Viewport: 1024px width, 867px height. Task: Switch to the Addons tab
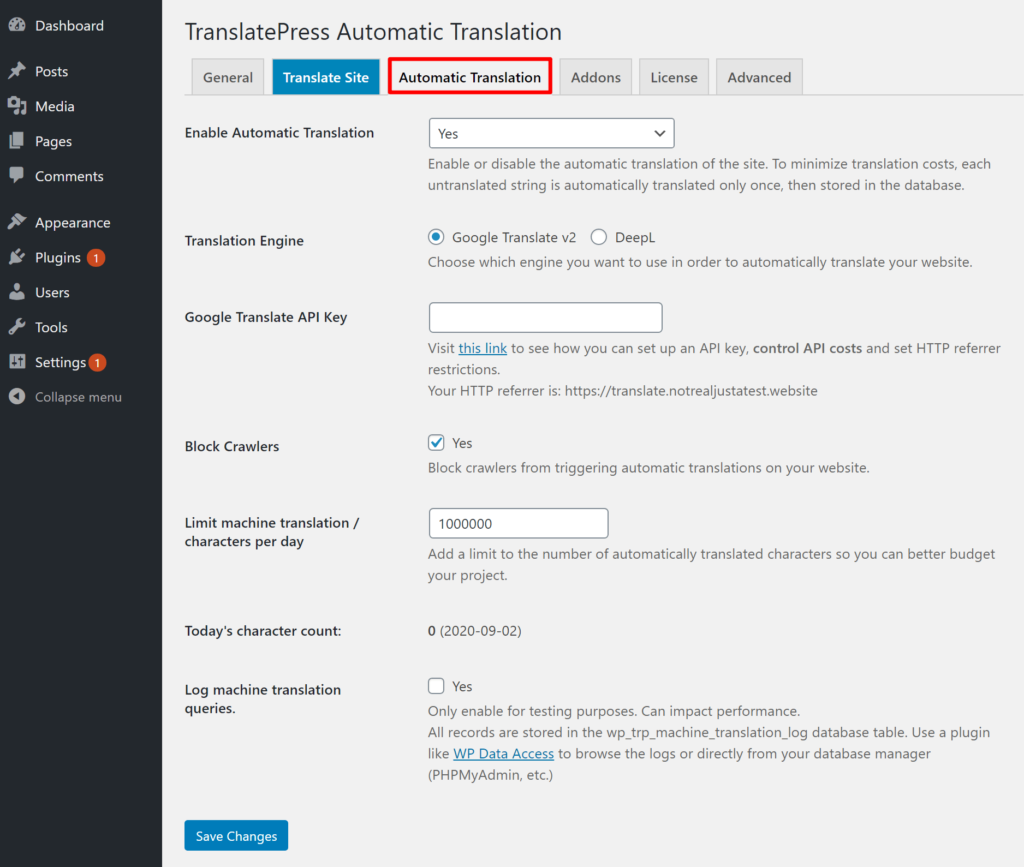click(596, 77)
